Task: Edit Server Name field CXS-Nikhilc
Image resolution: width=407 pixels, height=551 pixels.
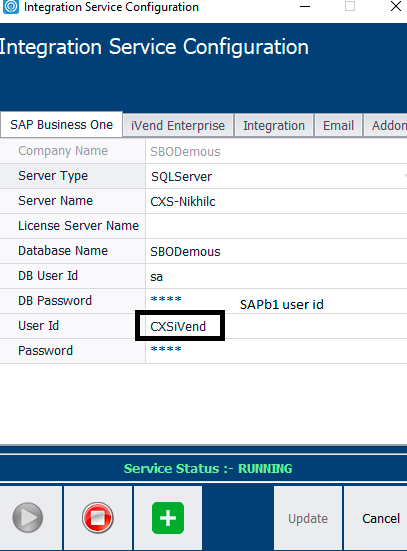Action: [x=276, y=201]
